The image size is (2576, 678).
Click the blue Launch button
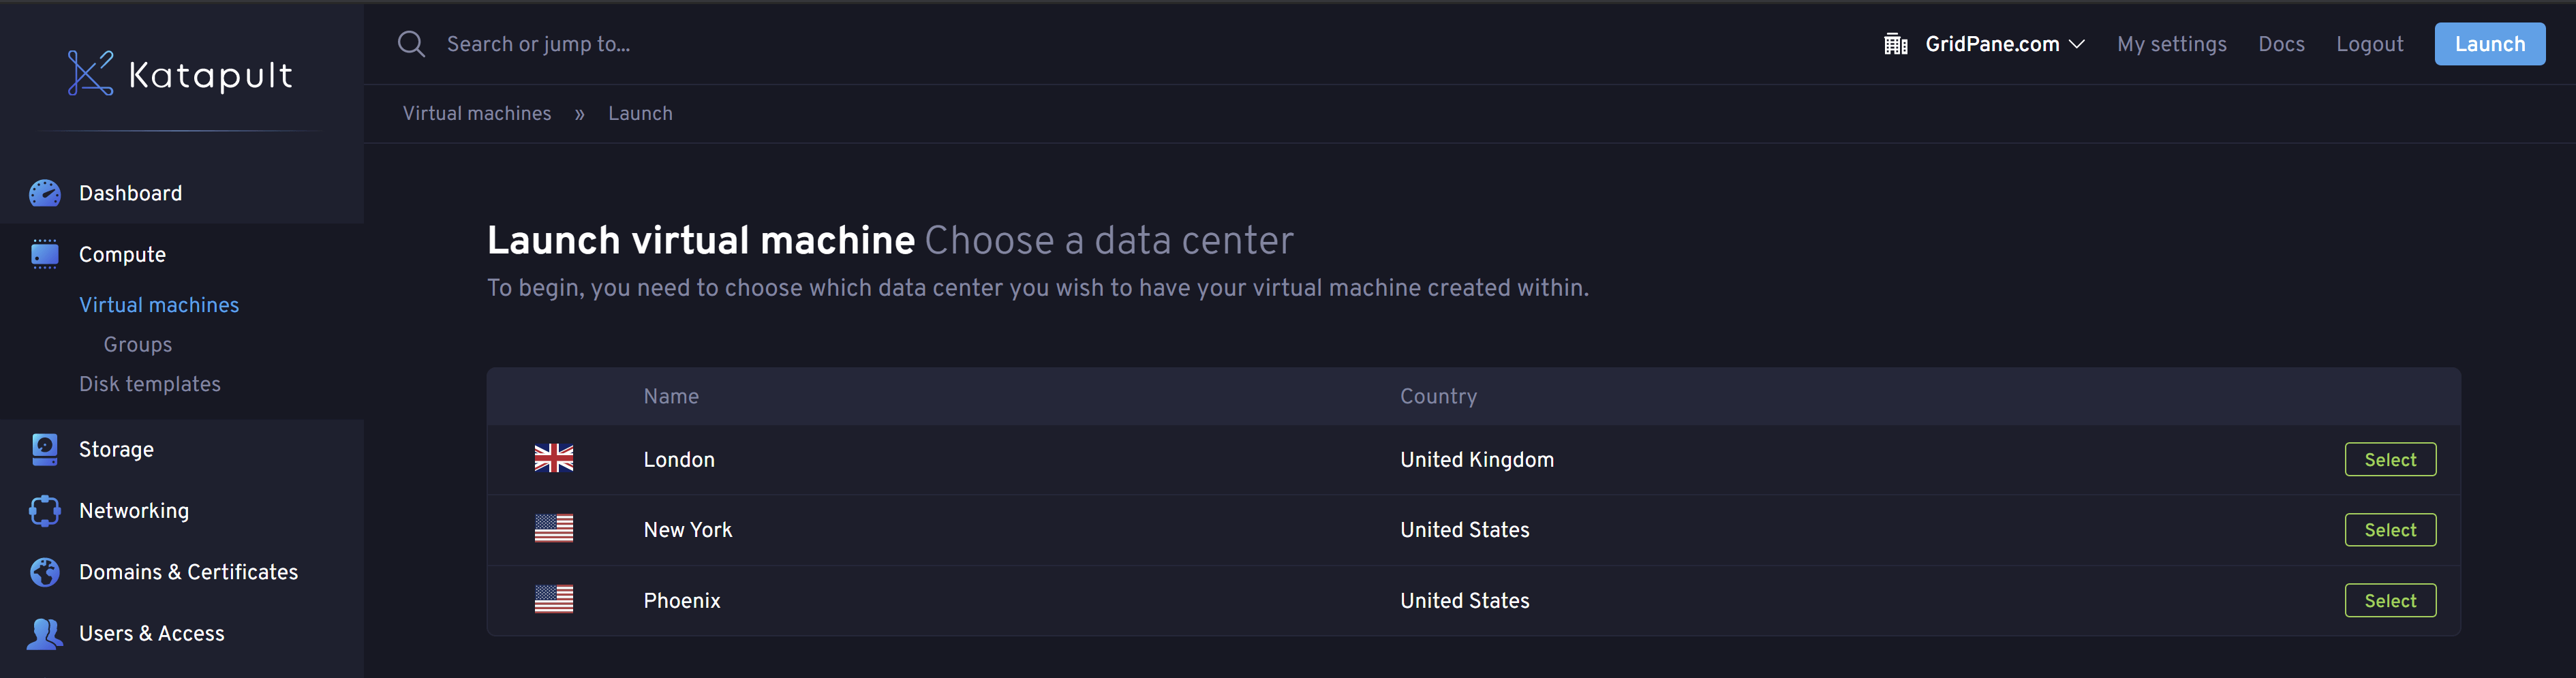(x=2490, y=44)
